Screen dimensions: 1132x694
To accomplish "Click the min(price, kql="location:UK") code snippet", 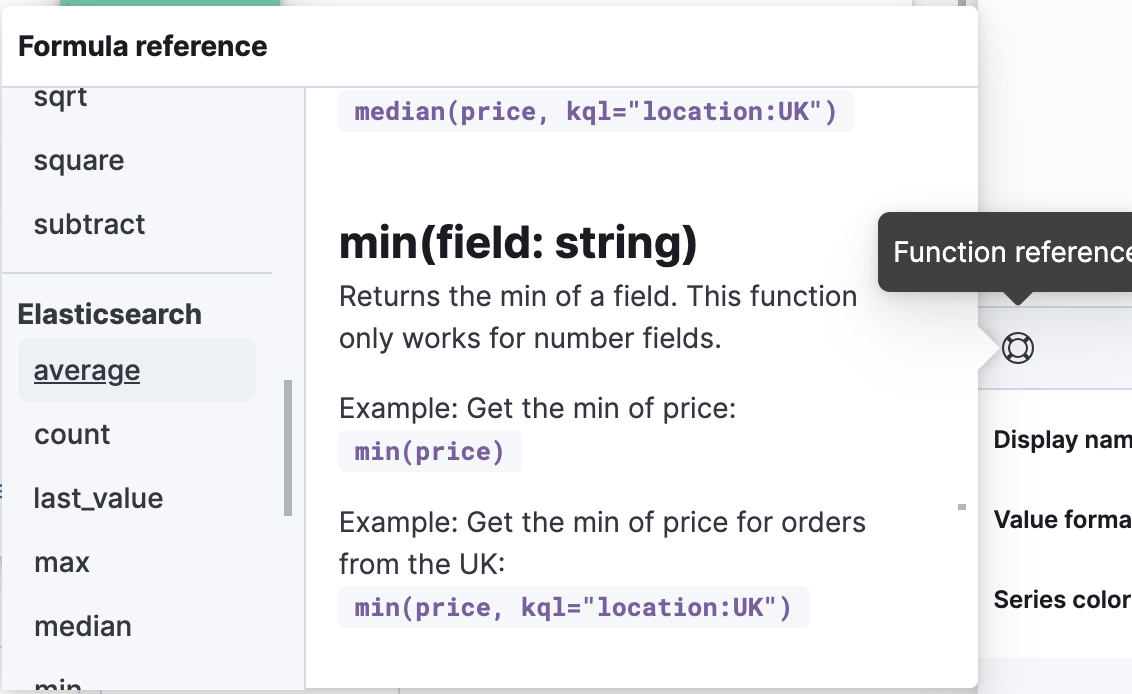I will tap(573, 608).
